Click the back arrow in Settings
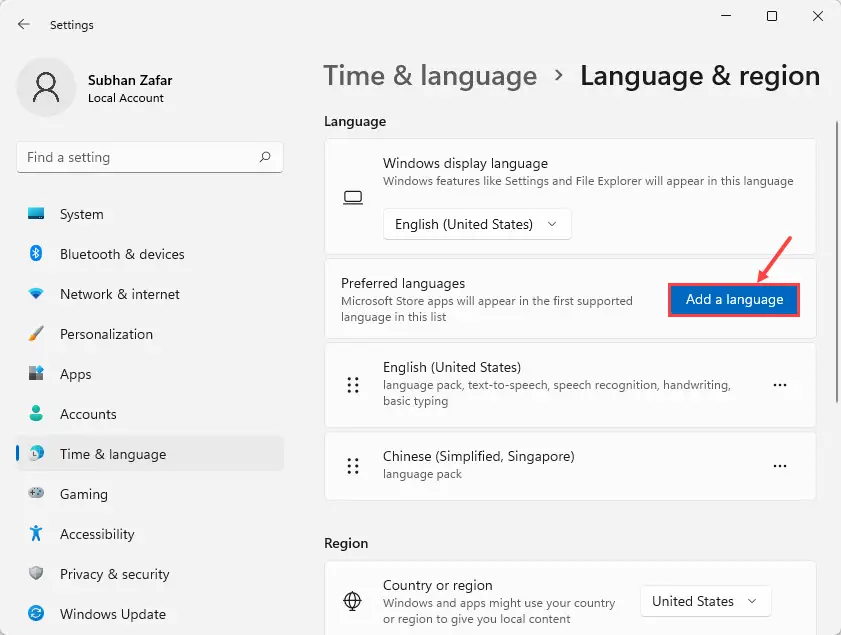 tap(24, 24)
